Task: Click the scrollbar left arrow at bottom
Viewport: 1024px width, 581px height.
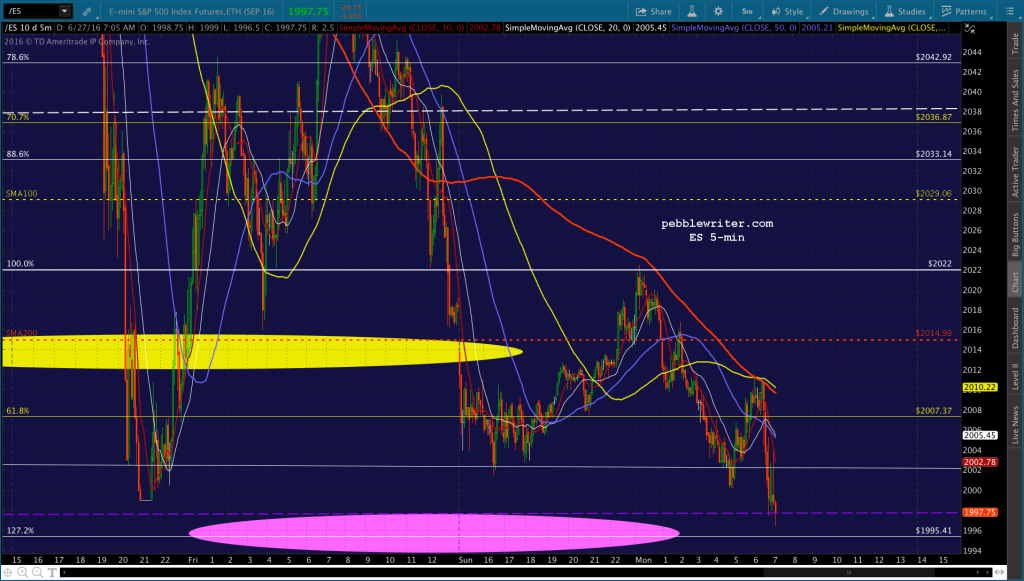Action: [x=64, y=573]
